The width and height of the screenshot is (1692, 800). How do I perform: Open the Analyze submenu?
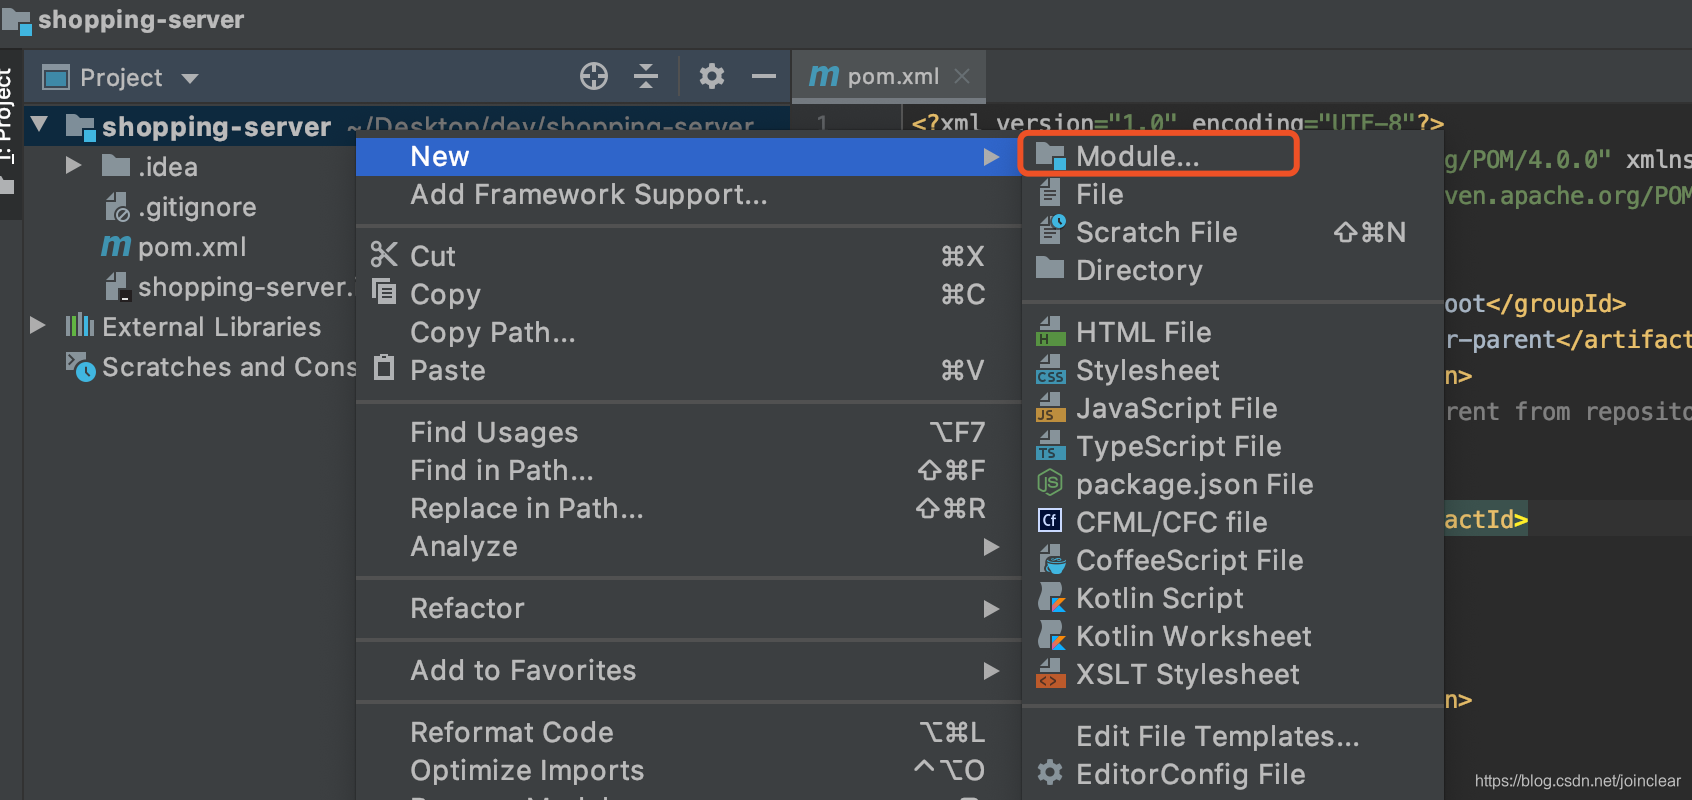(x=688, y=546)
